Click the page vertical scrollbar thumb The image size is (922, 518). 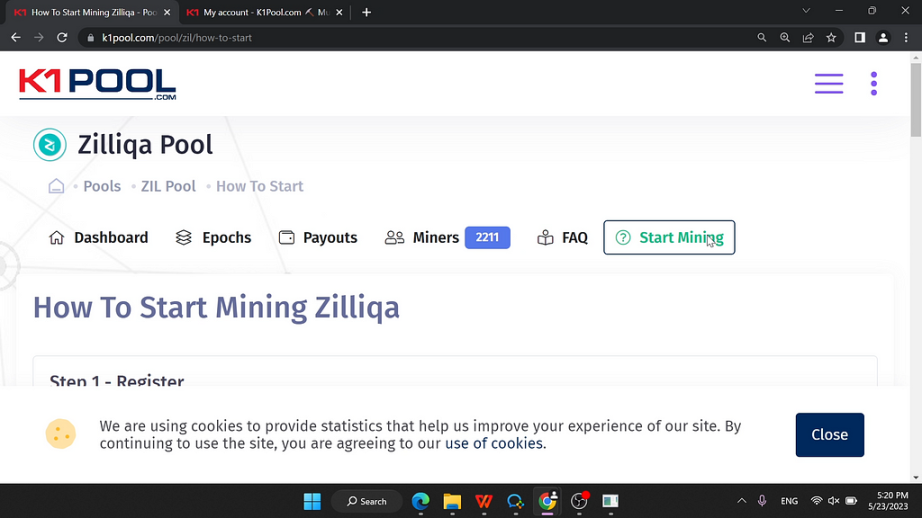916,99
